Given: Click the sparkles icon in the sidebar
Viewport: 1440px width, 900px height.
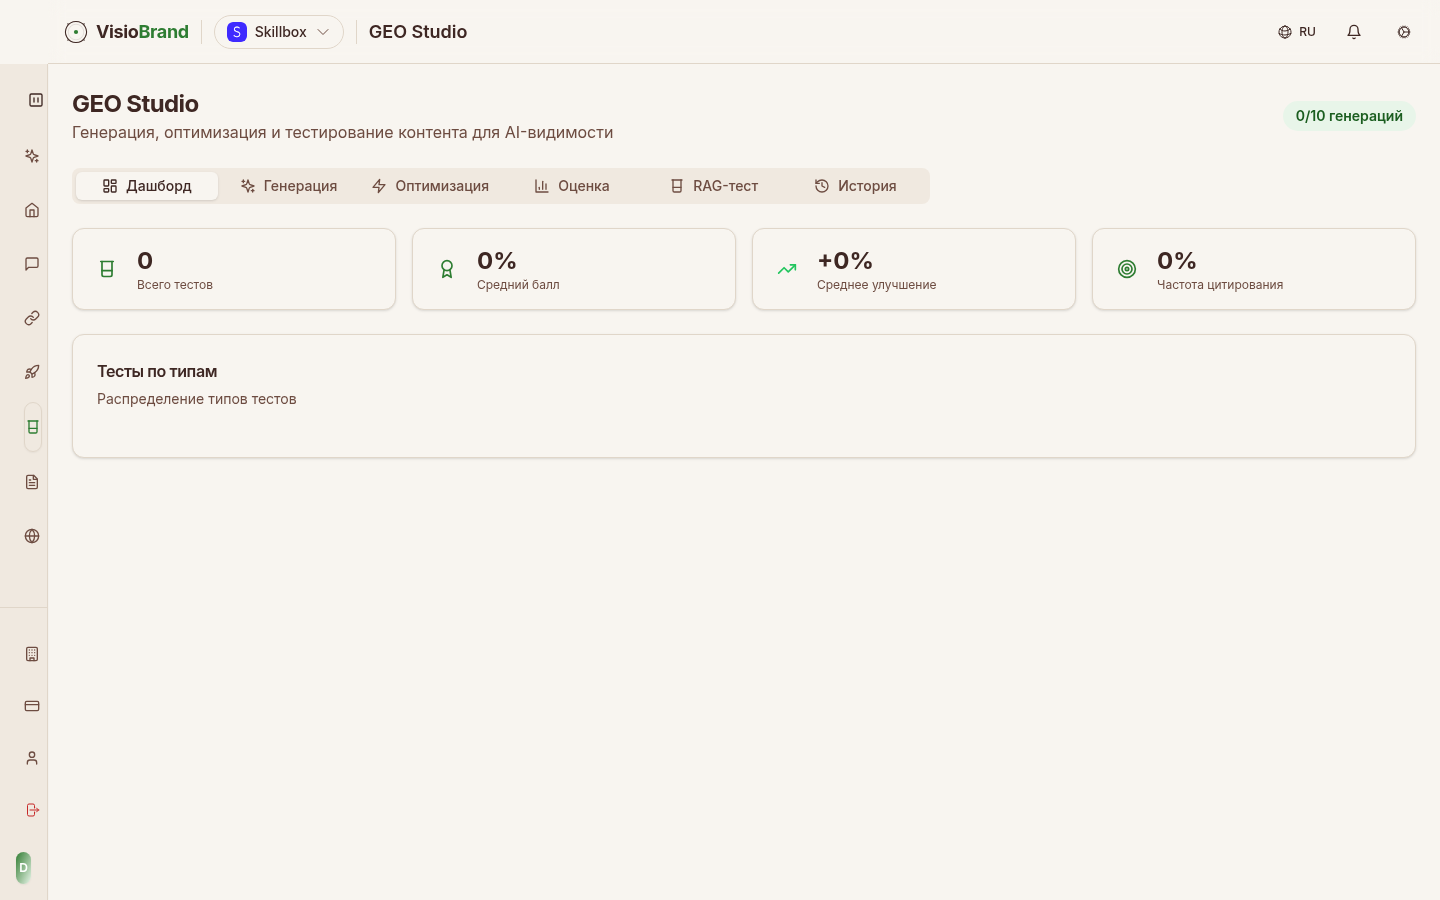Looking at the screenshot, I should [x=32, y=156].
